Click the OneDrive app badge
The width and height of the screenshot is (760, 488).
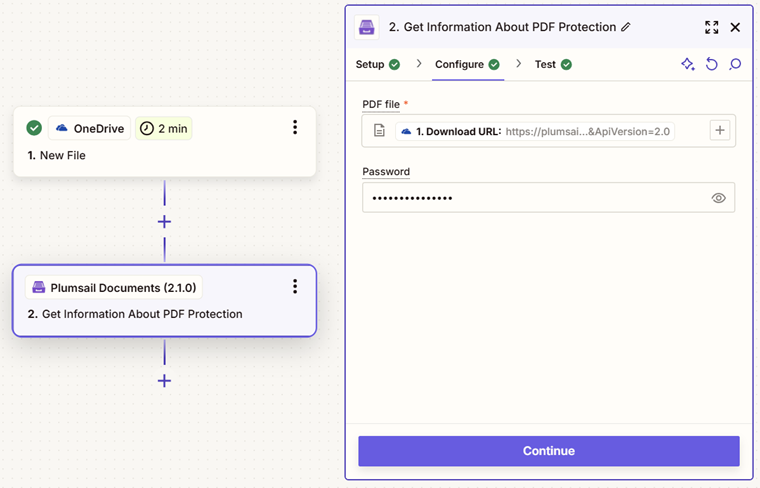coord(90,128)
